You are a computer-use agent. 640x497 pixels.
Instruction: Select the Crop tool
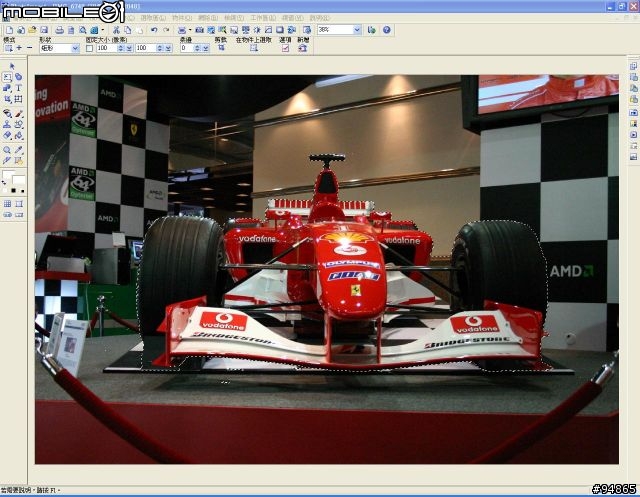[7, 99]
